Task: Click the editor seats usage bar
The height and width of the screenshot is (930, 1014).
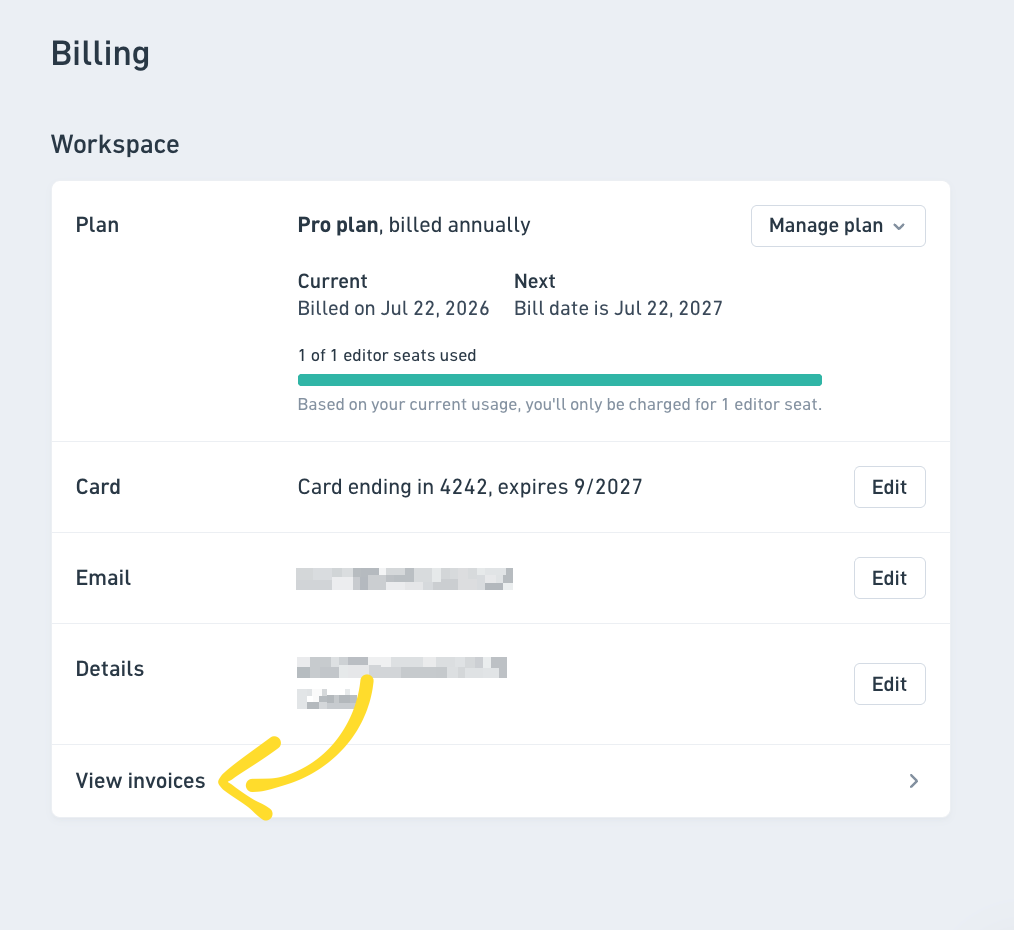Action: coord(559,380)
